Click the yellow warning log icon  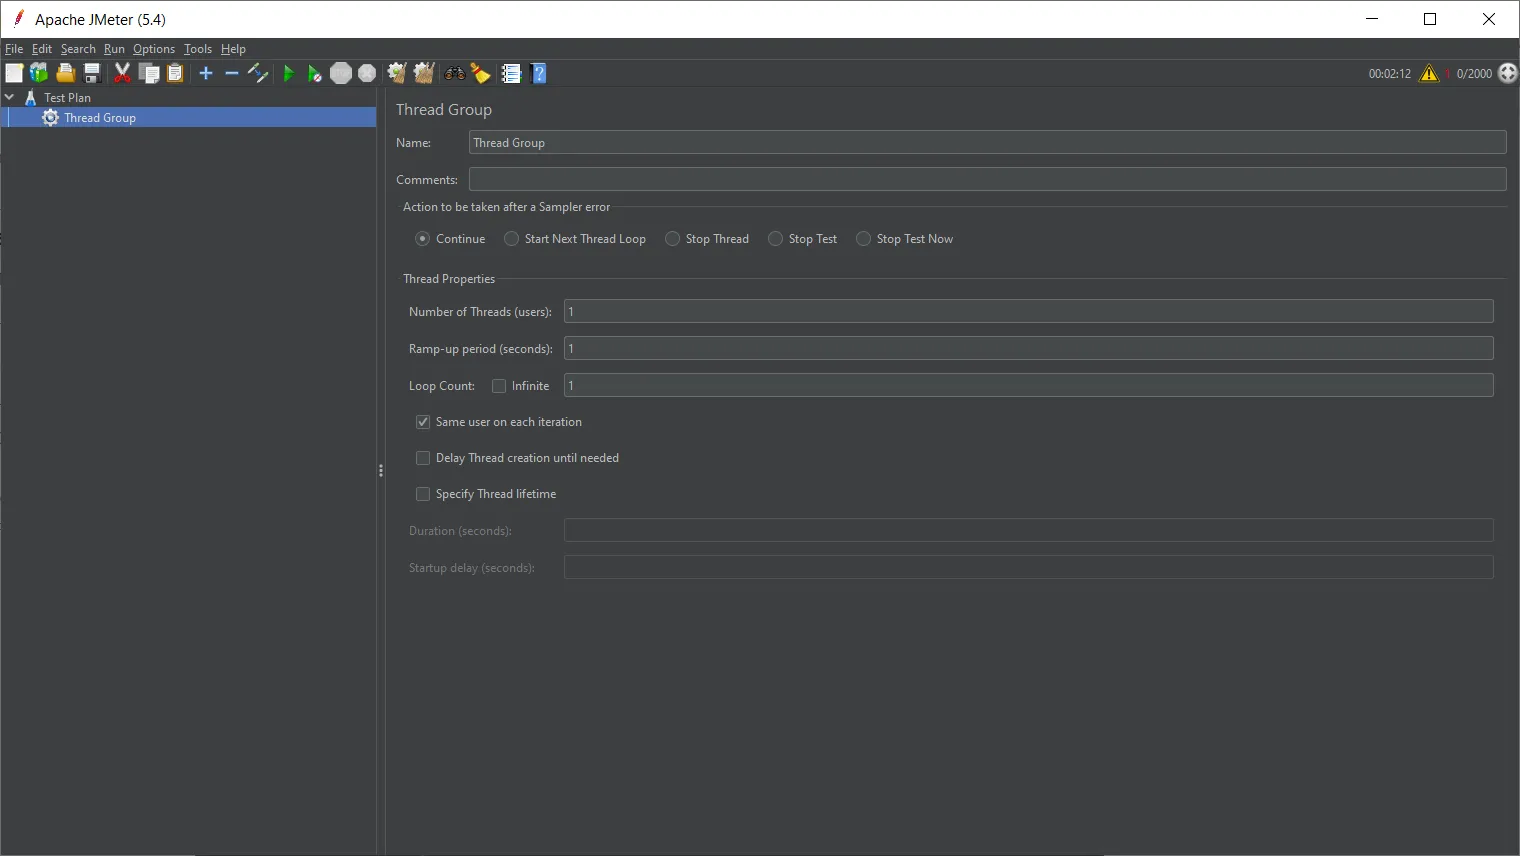point(1429,73)
